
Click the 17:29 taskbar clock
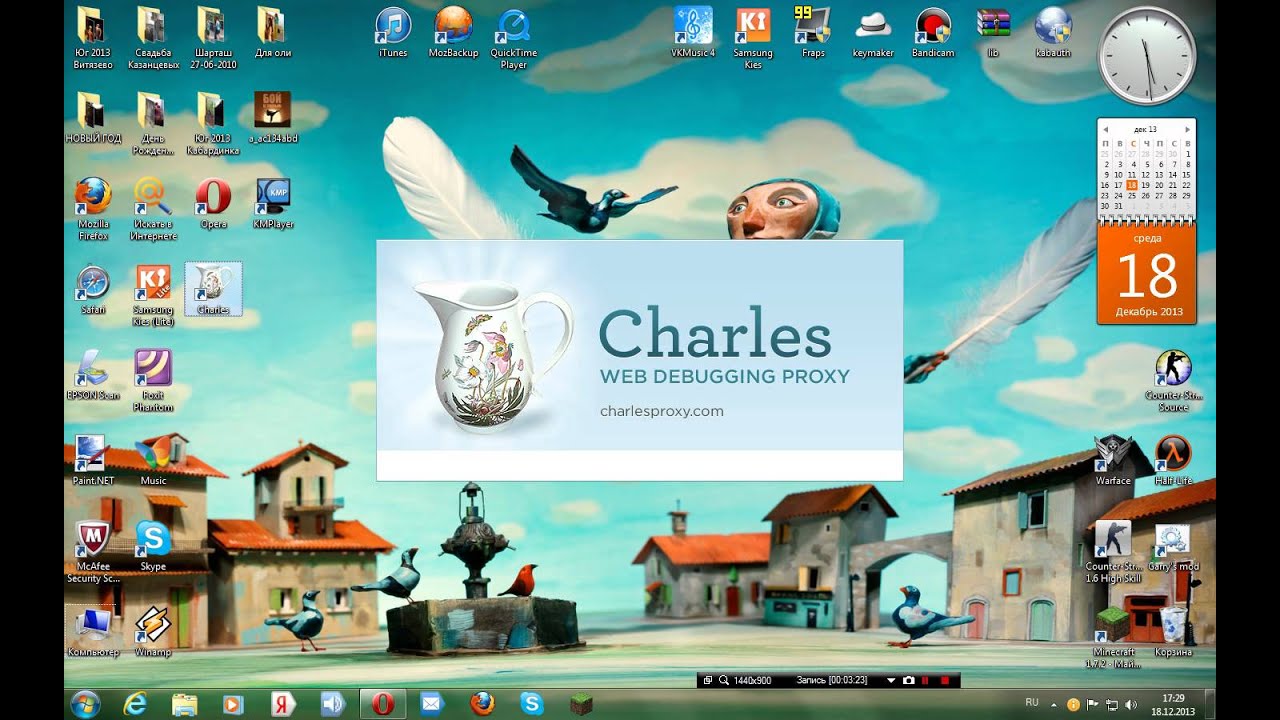click(1173, 704)
